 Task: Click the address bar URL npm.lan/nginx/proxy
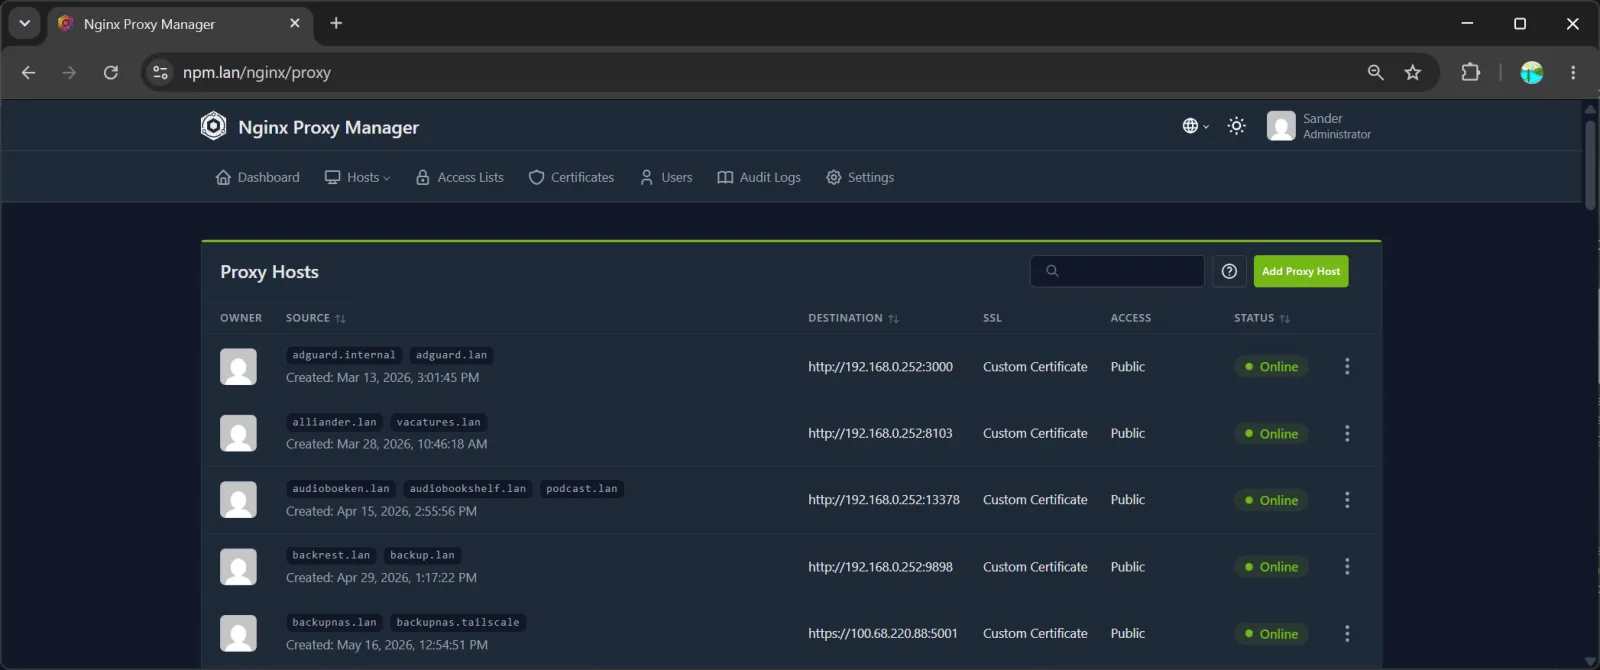tap(257, 72)
